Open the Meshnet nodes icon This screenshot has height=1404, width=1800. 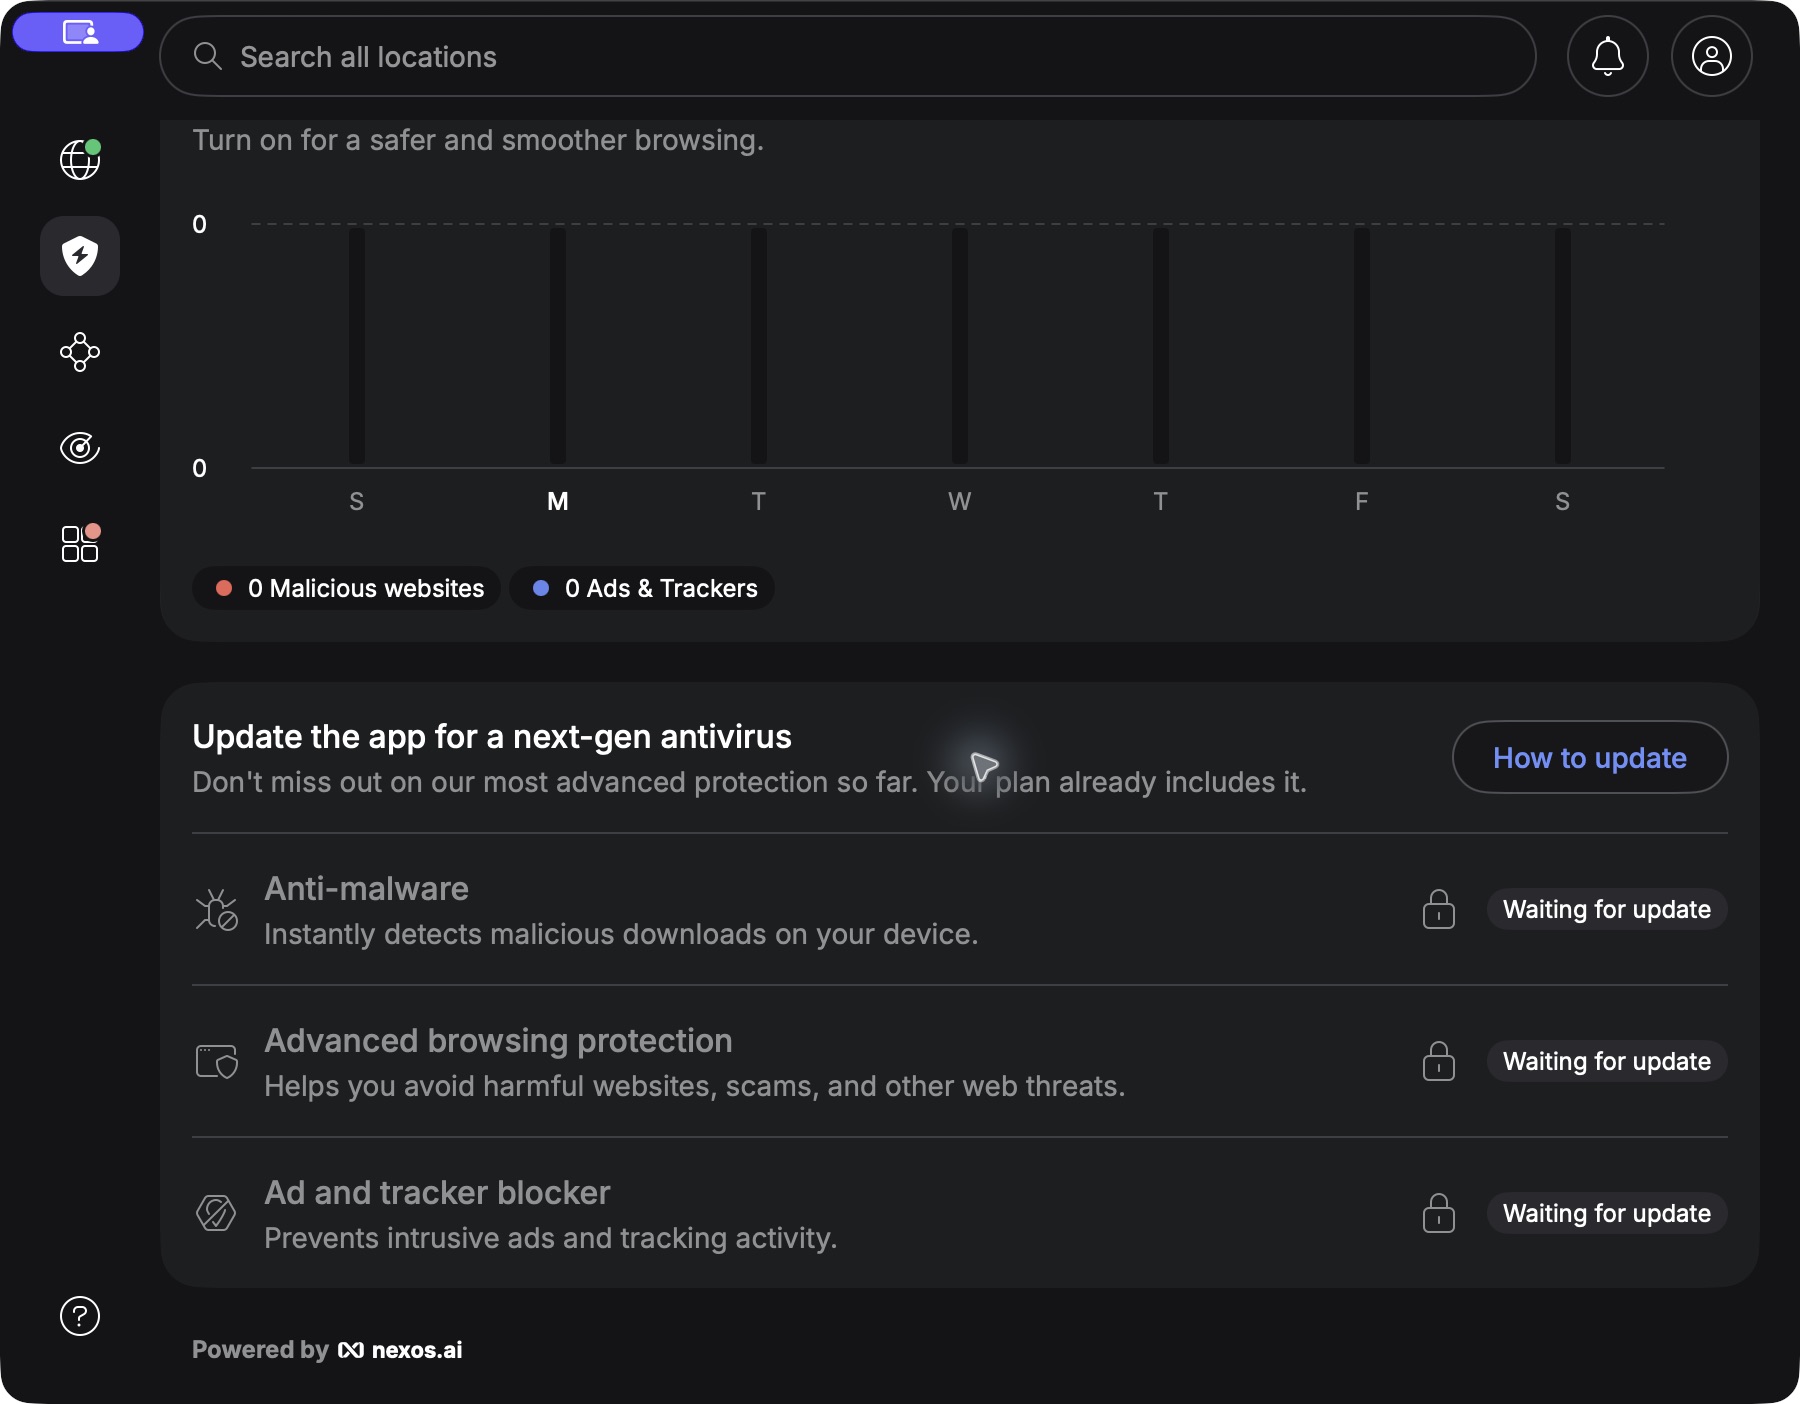(x=80, y=352)
